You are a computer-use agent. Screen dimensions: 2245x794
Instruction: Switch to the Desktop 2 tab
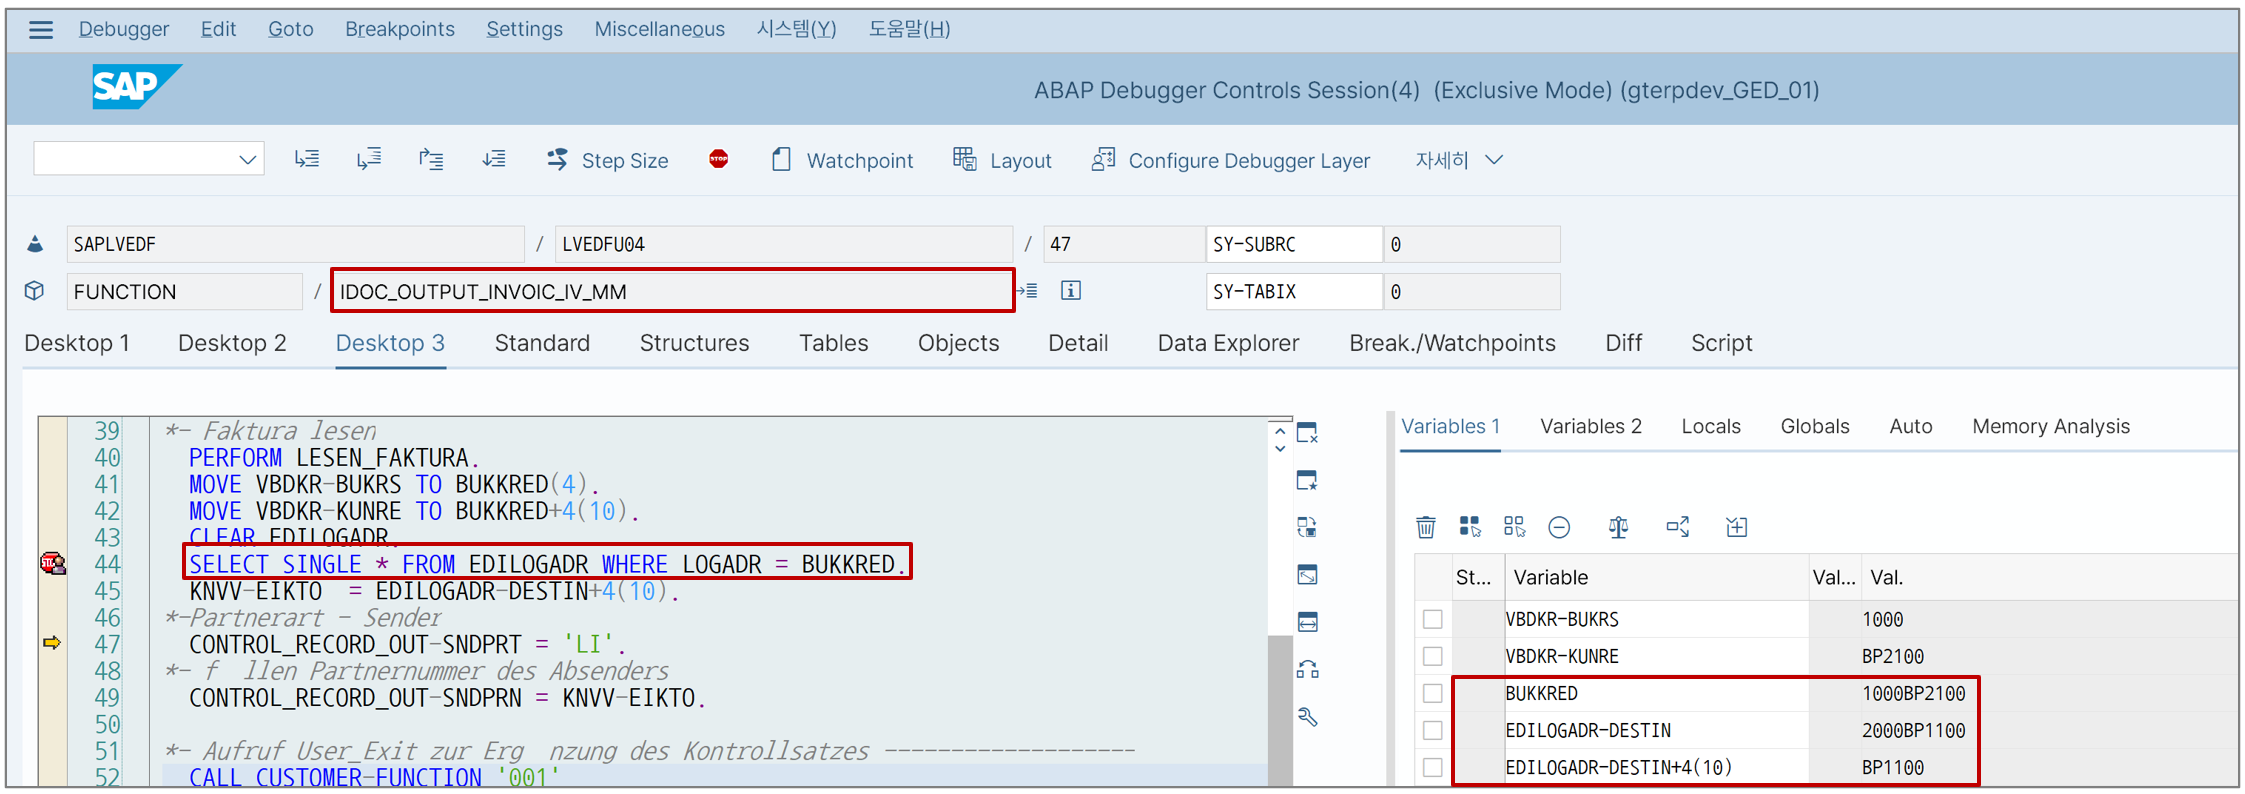pos(232,343)
